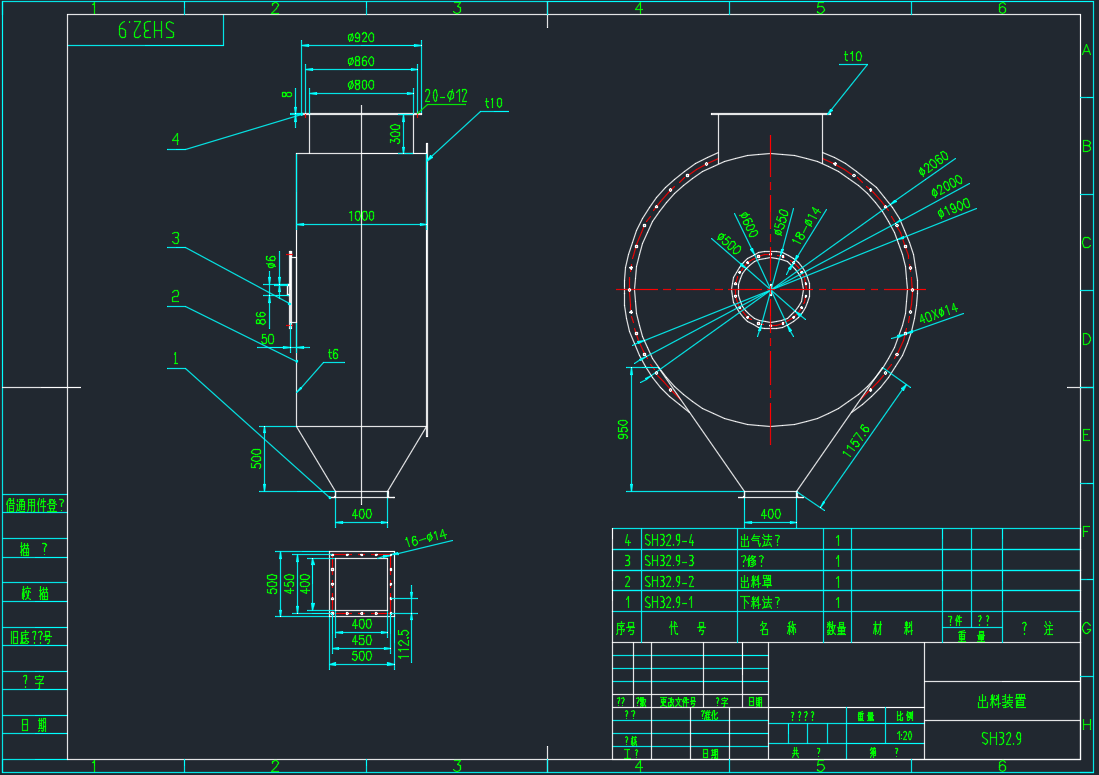Image resolution: width=1099 pixels, height=775 pixels.
Task: Select the 出料装置 drawing title
Action: [1002, 701]
